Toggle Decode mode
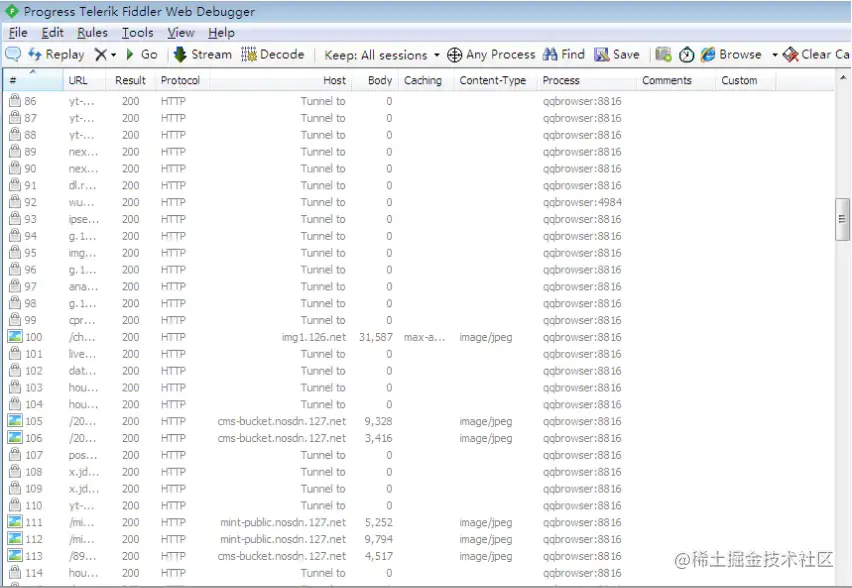 point(273,54)
